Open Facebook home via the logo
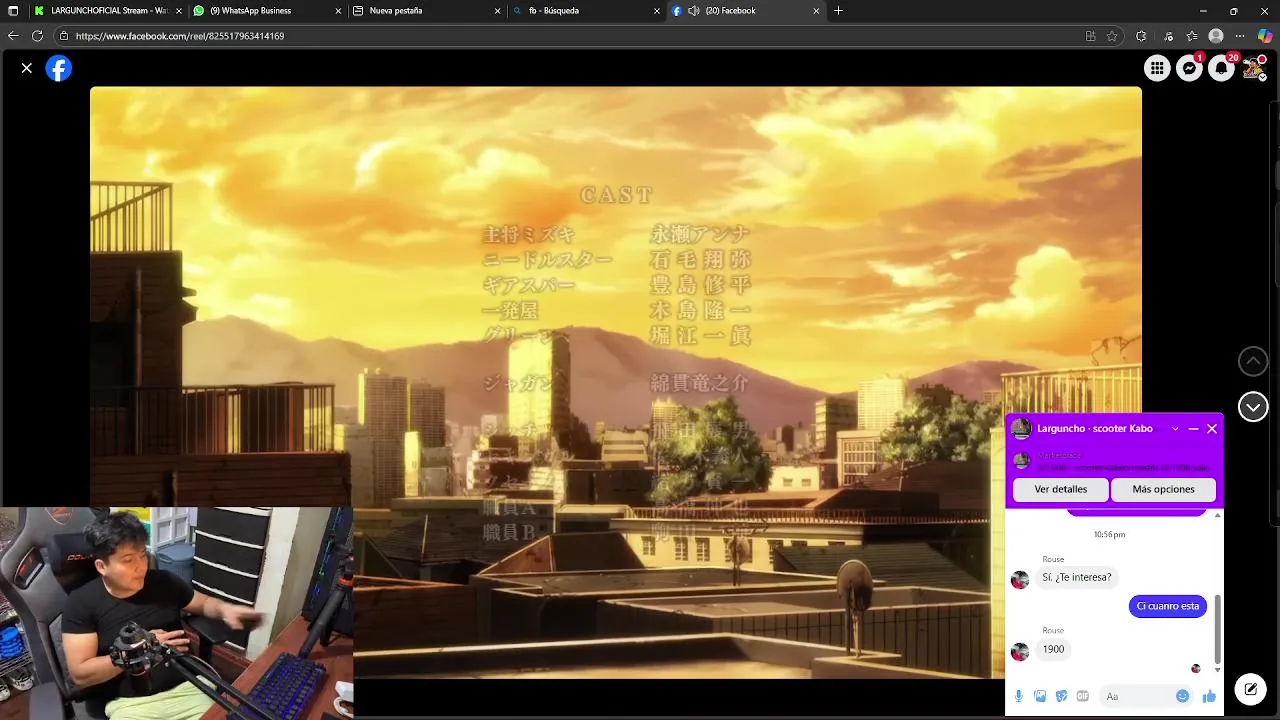Screen dimensions: 1280x720 (x=59, y=68)
